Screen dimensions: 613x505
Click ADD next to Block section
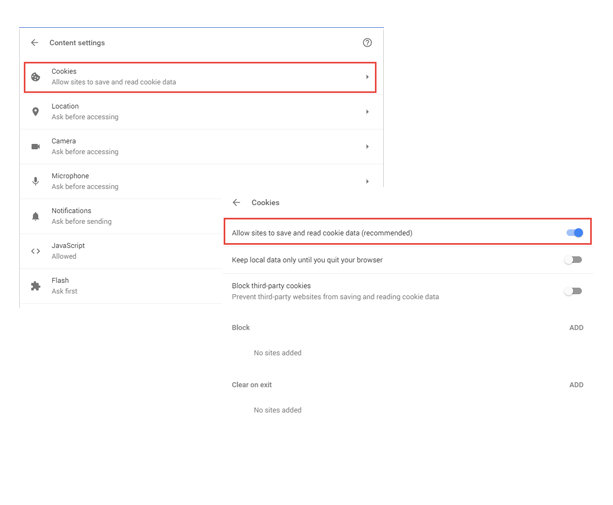pyautogui.click(x=576, y=328)
